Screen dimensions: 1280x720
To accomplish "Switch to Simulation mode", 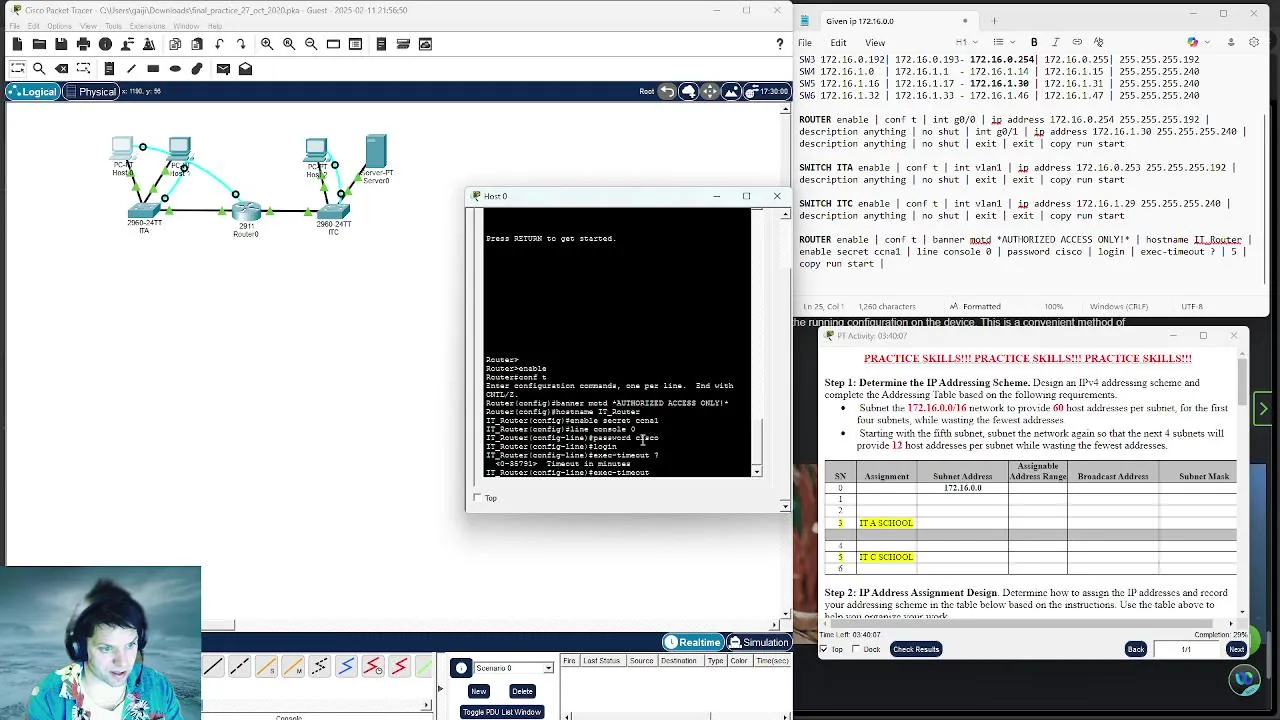I will pyautogui.click(x=759, y=642).
